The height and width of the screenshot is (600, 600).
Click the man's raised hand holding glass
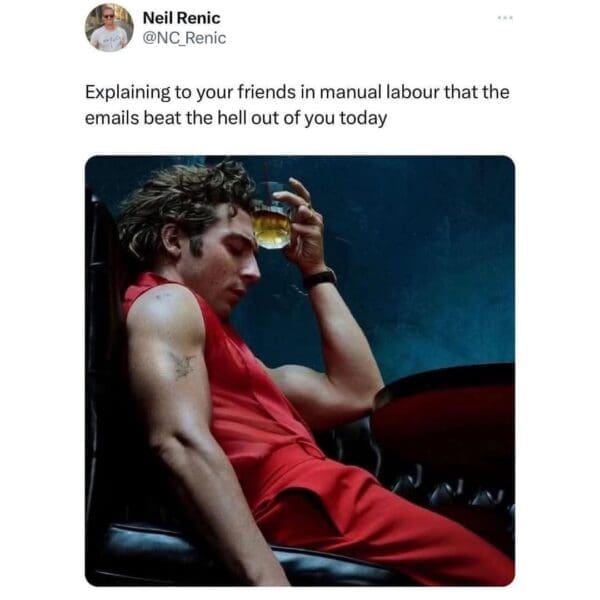click(x=302, y=226)
